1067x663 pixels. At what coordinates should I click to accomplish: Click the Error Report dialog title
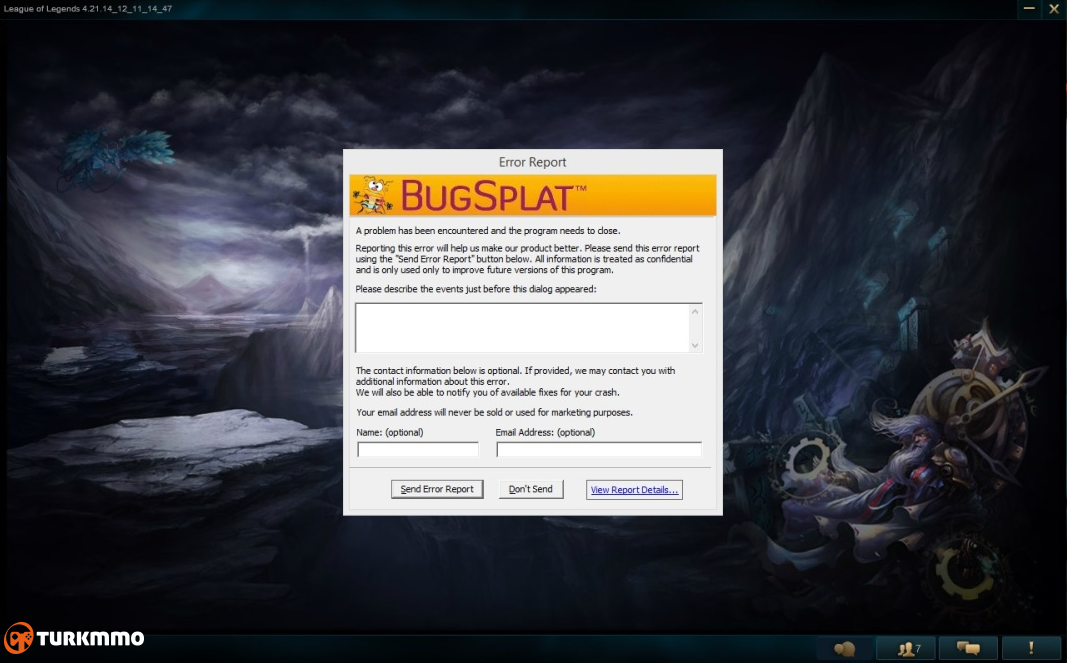[532, 162]
